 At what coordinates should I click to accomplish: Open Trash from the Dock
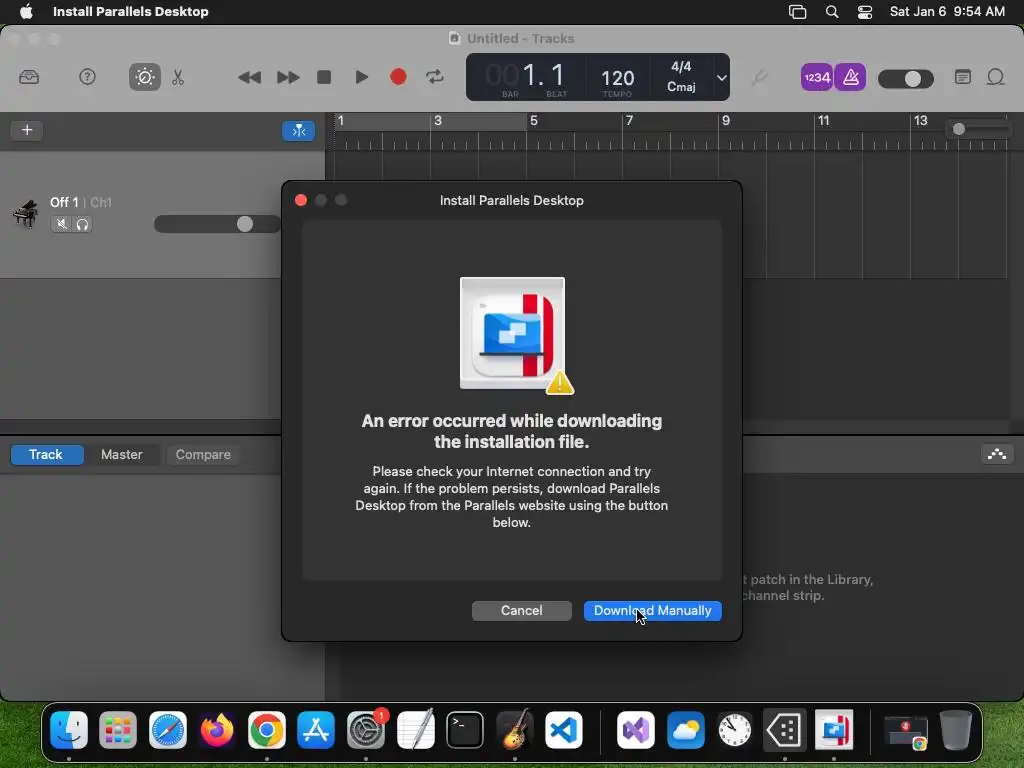click(x=955, y=730)
